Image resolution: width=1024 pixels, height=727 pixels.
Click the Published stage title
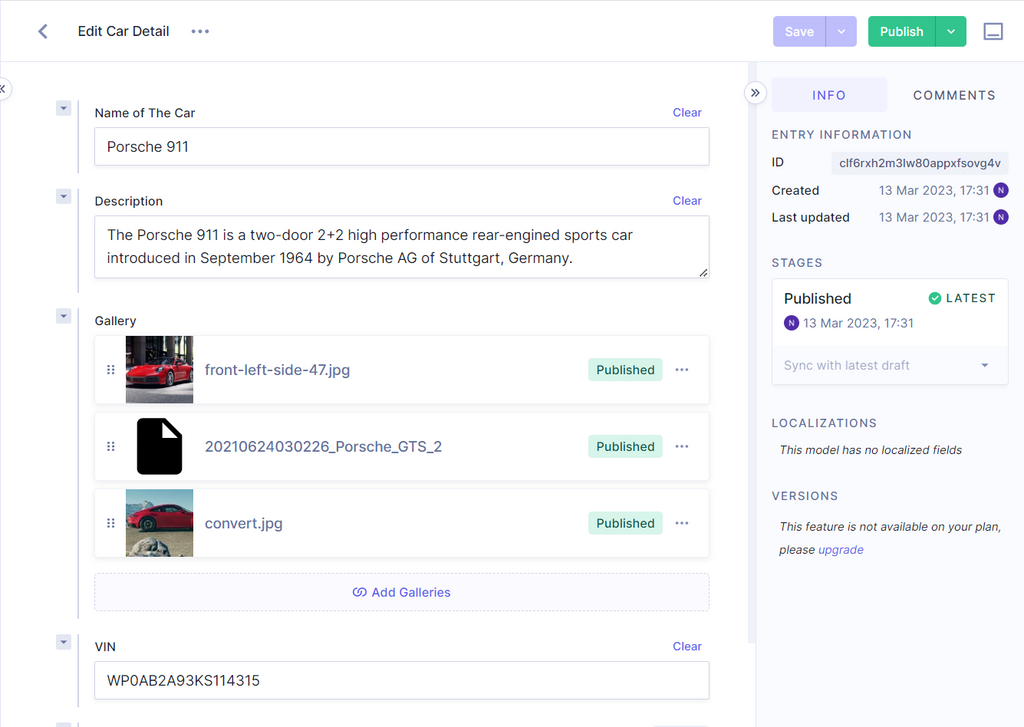(818, 299)
